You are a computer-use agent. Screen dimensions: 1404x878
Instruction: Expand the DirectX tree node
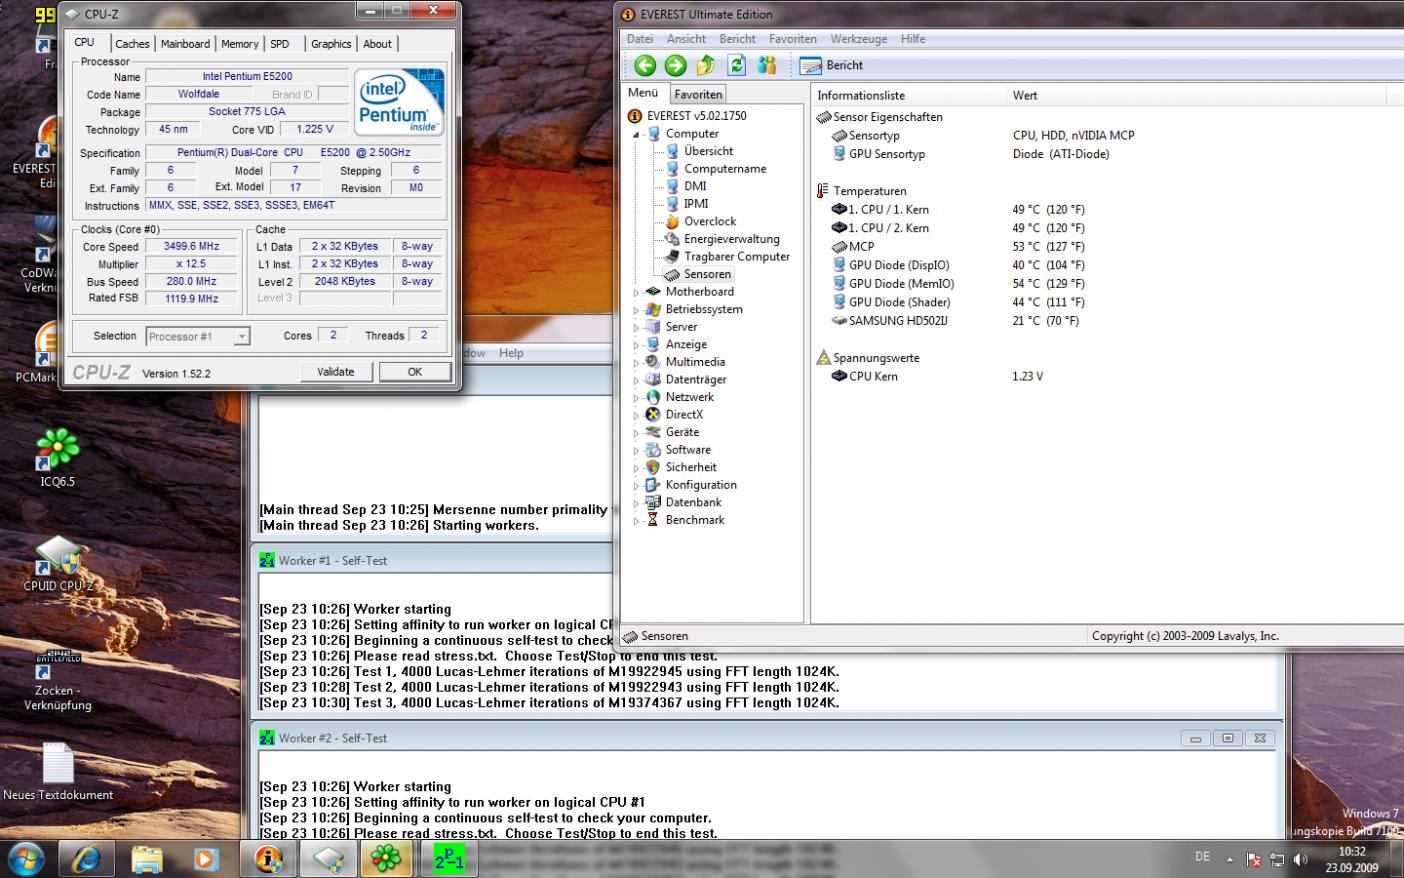coord(636,415)
